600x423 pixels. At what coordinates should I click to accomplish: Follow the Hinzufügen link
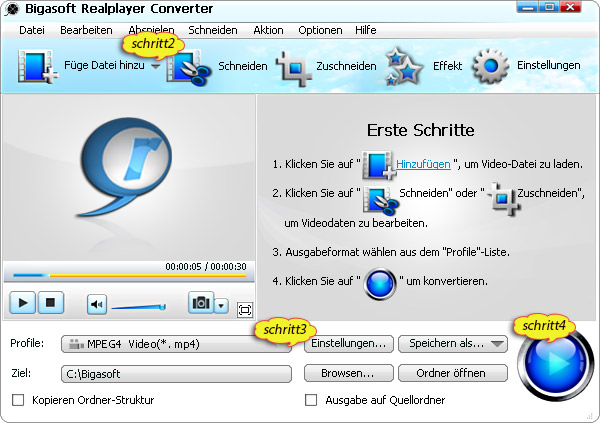point(423,164)
